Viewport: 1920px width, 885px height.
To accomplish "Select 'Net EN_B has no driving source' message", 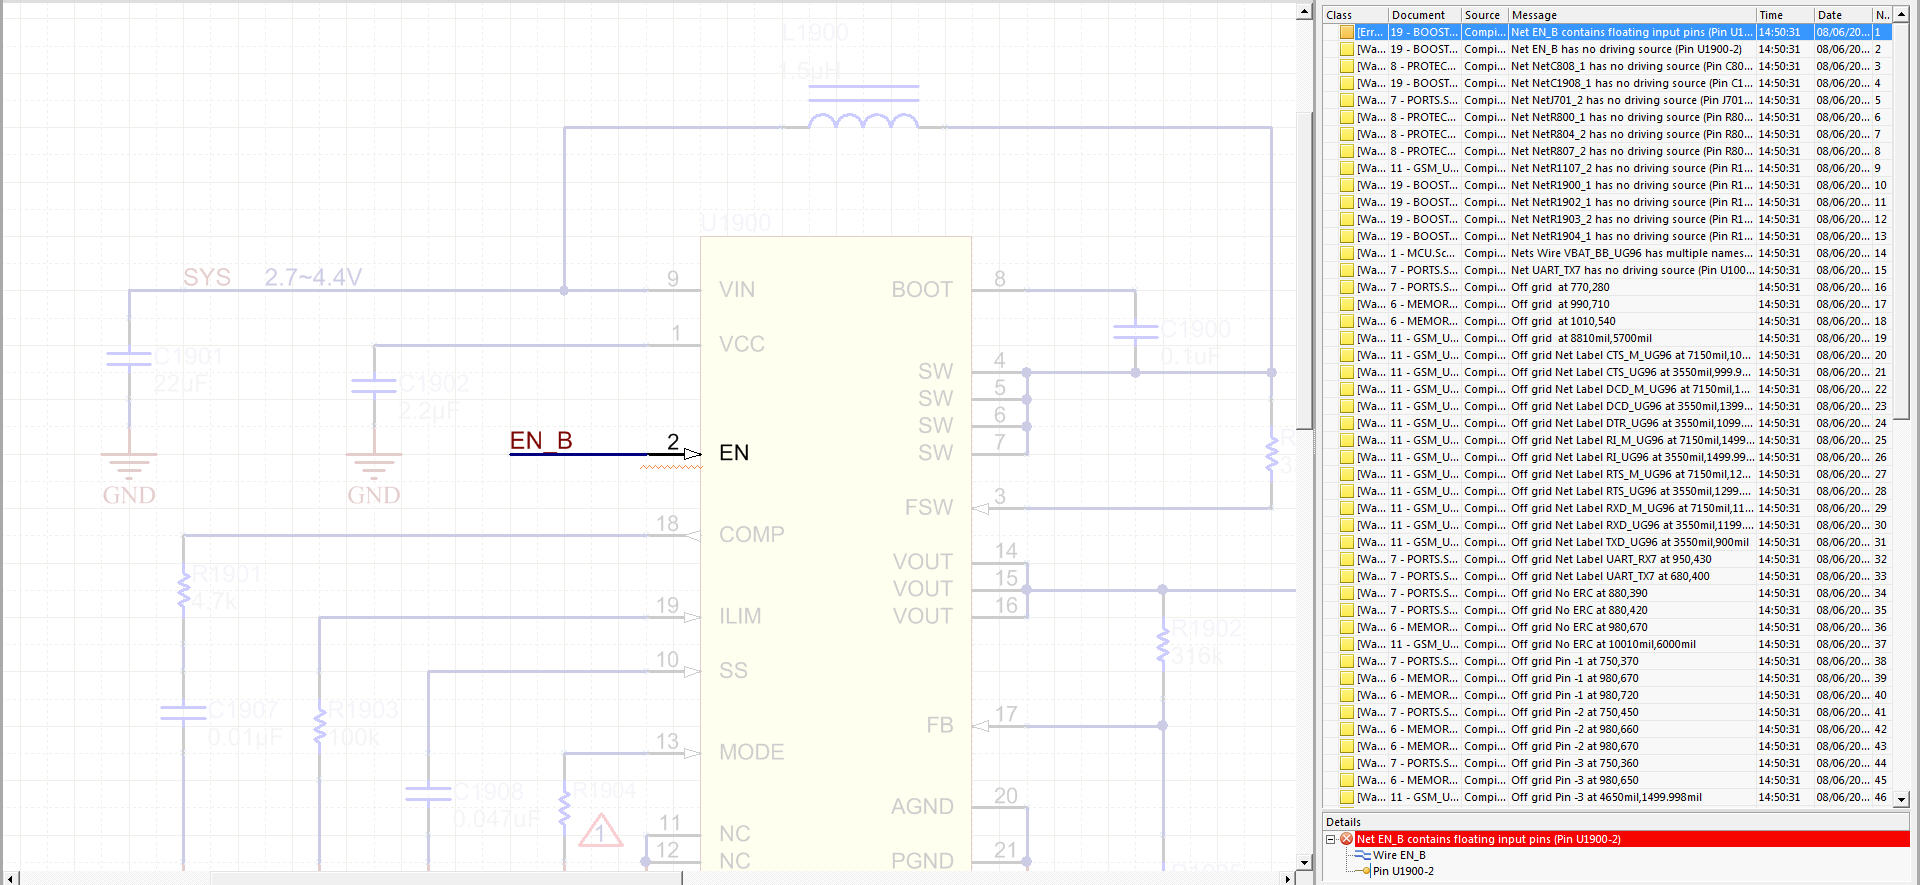I will (1608, 49).
